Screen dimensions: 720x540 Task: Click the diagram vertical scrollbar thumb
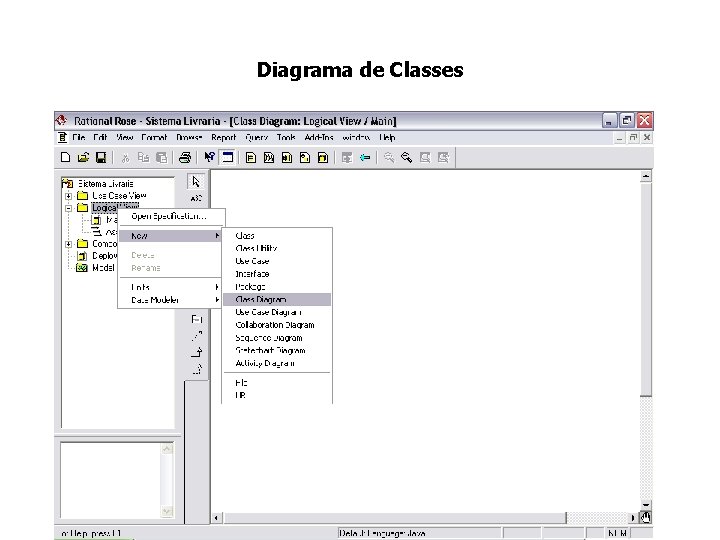pos(646,288)
